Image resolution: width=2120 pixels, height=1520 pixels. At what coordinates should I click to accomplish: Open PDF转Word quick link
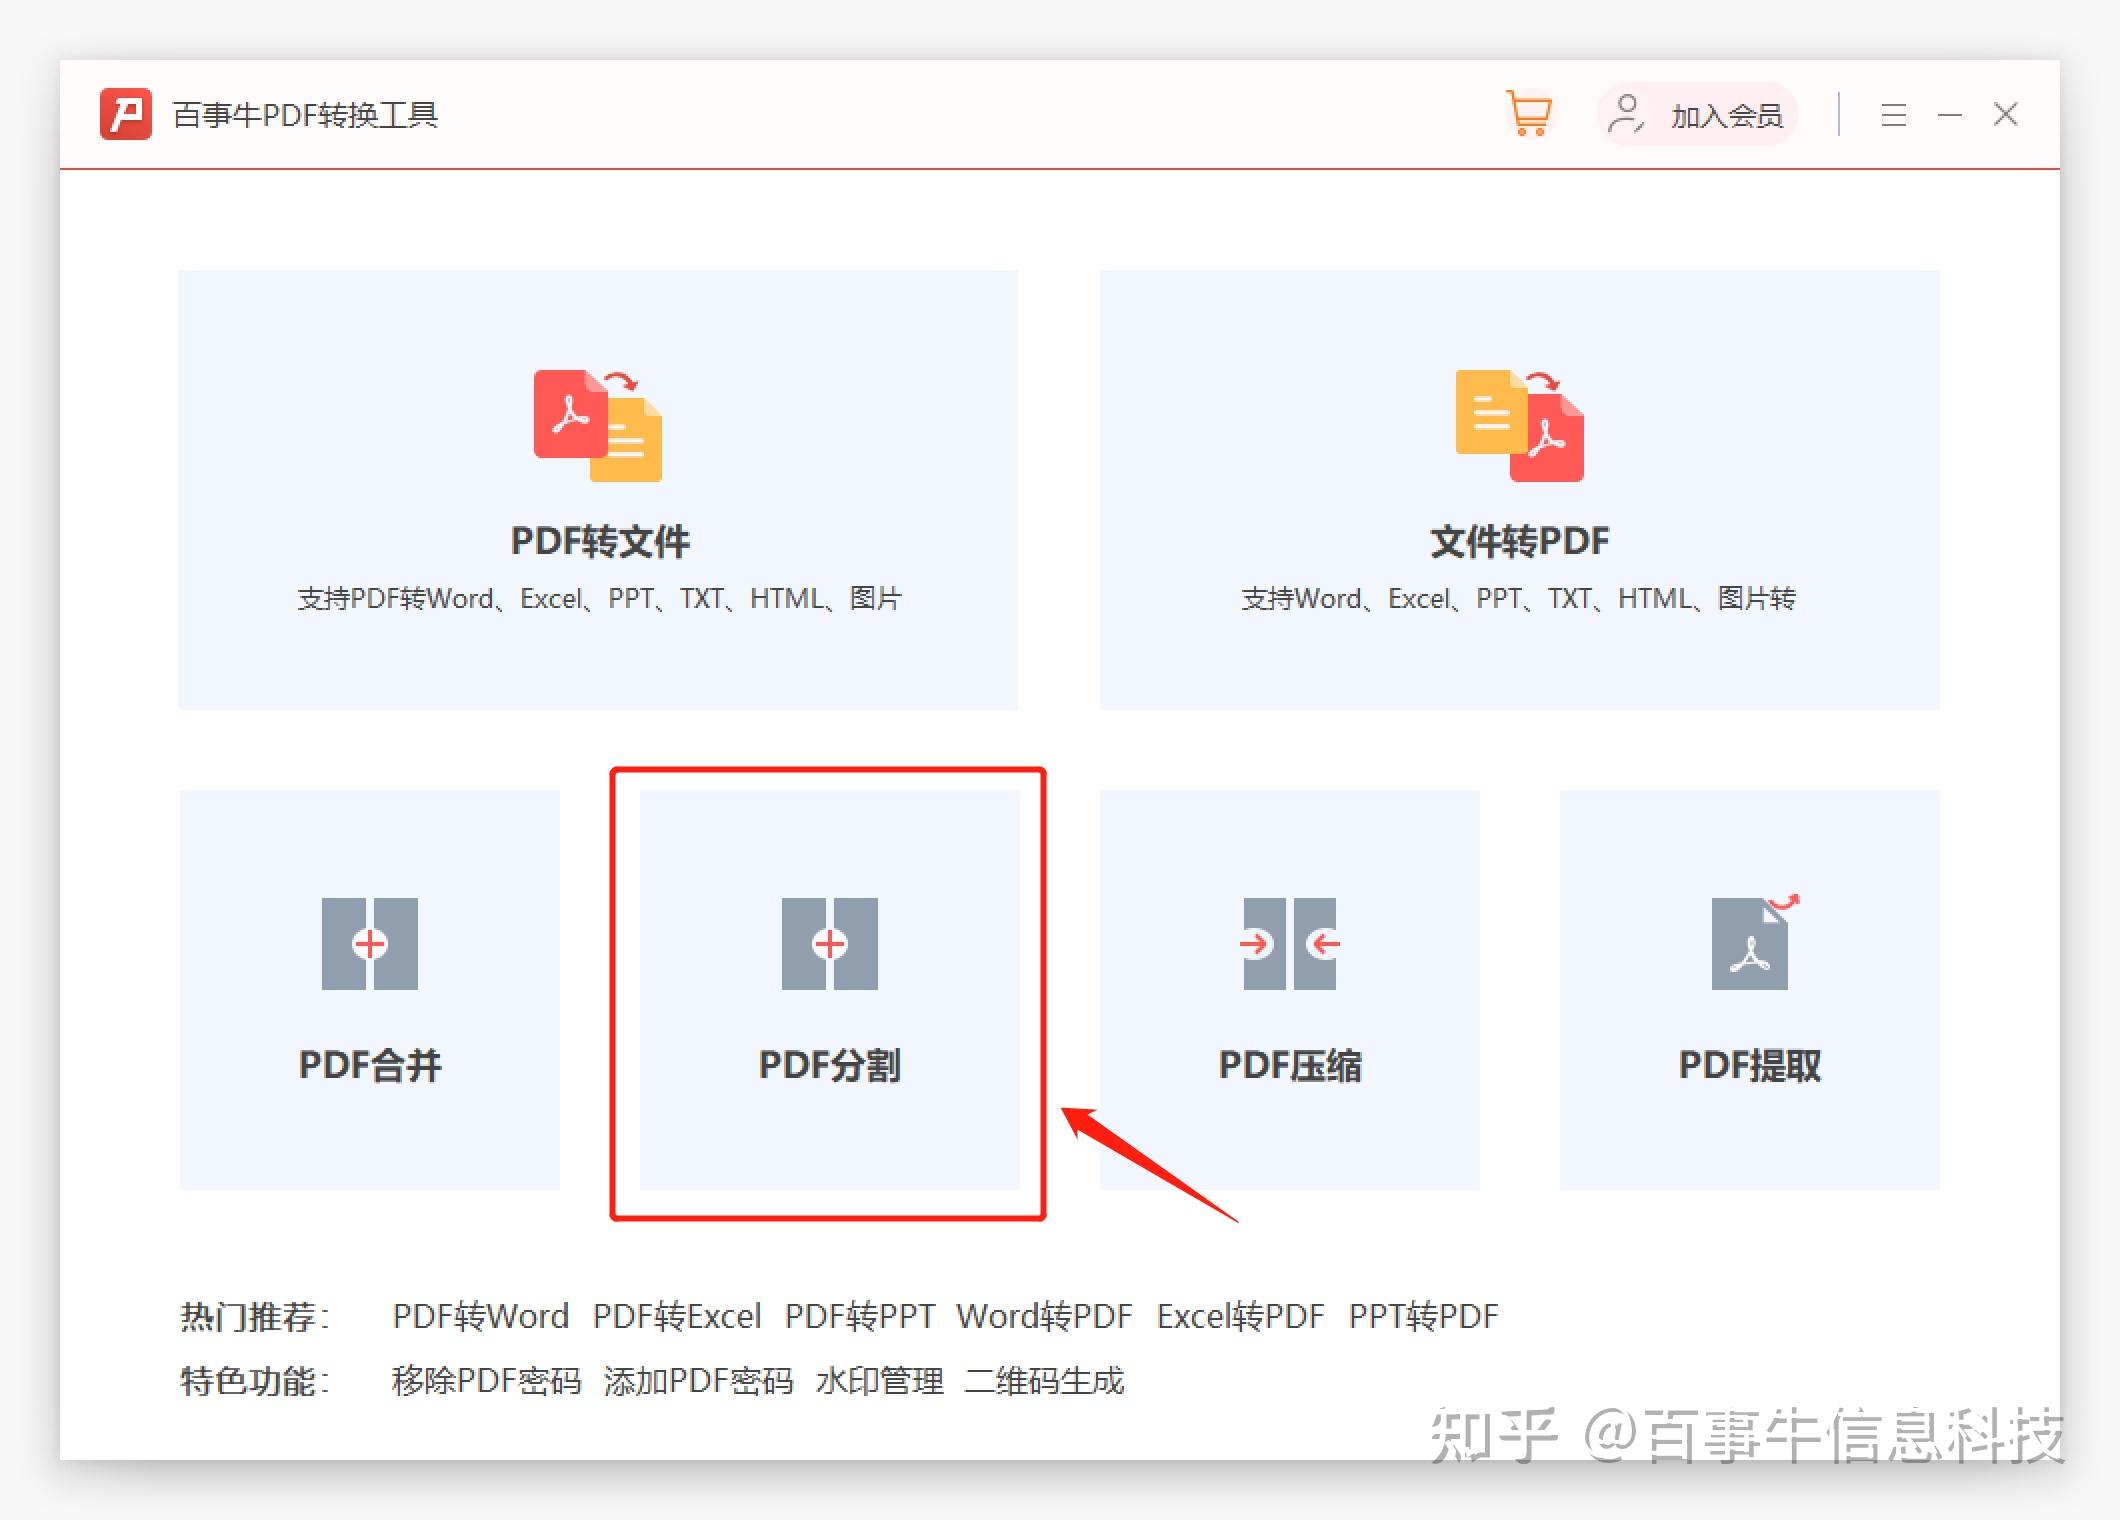(480, 1316)
